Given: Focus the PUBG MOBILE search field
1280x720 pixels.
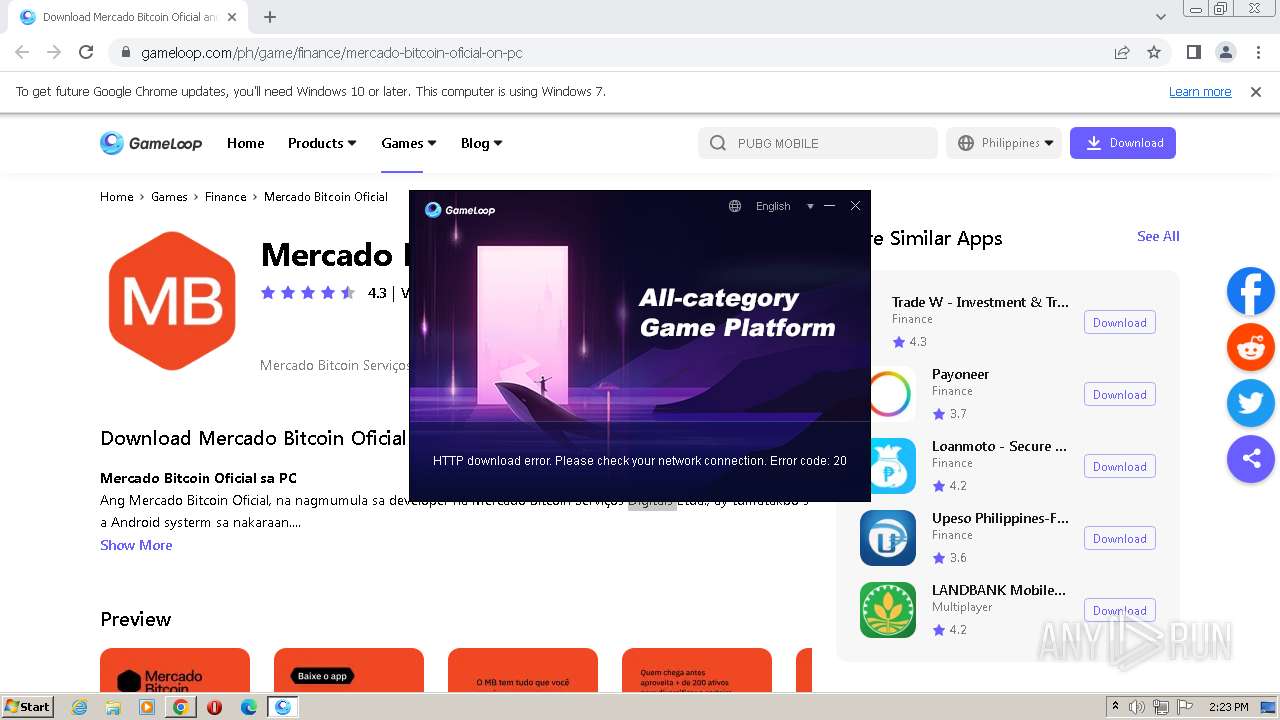Looking at the screenshot, I should pyautogui.click(x=818, y=143).
